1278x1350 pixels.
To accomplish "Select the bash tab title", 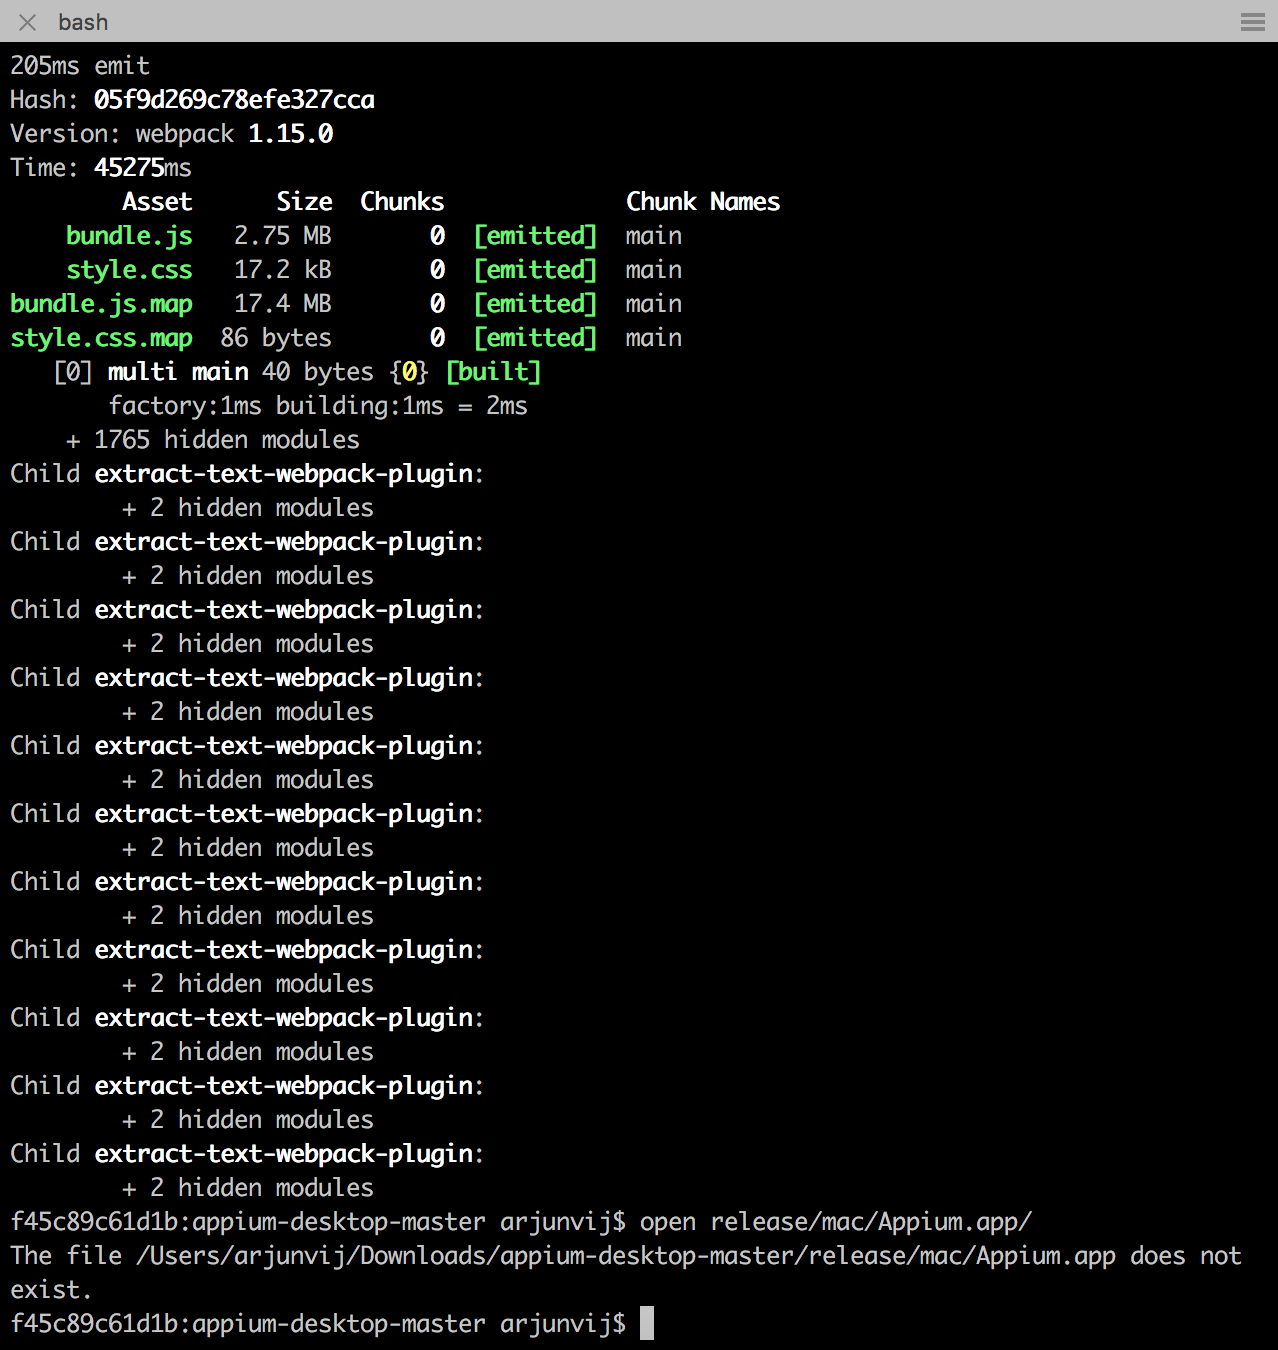I will 83,22.
